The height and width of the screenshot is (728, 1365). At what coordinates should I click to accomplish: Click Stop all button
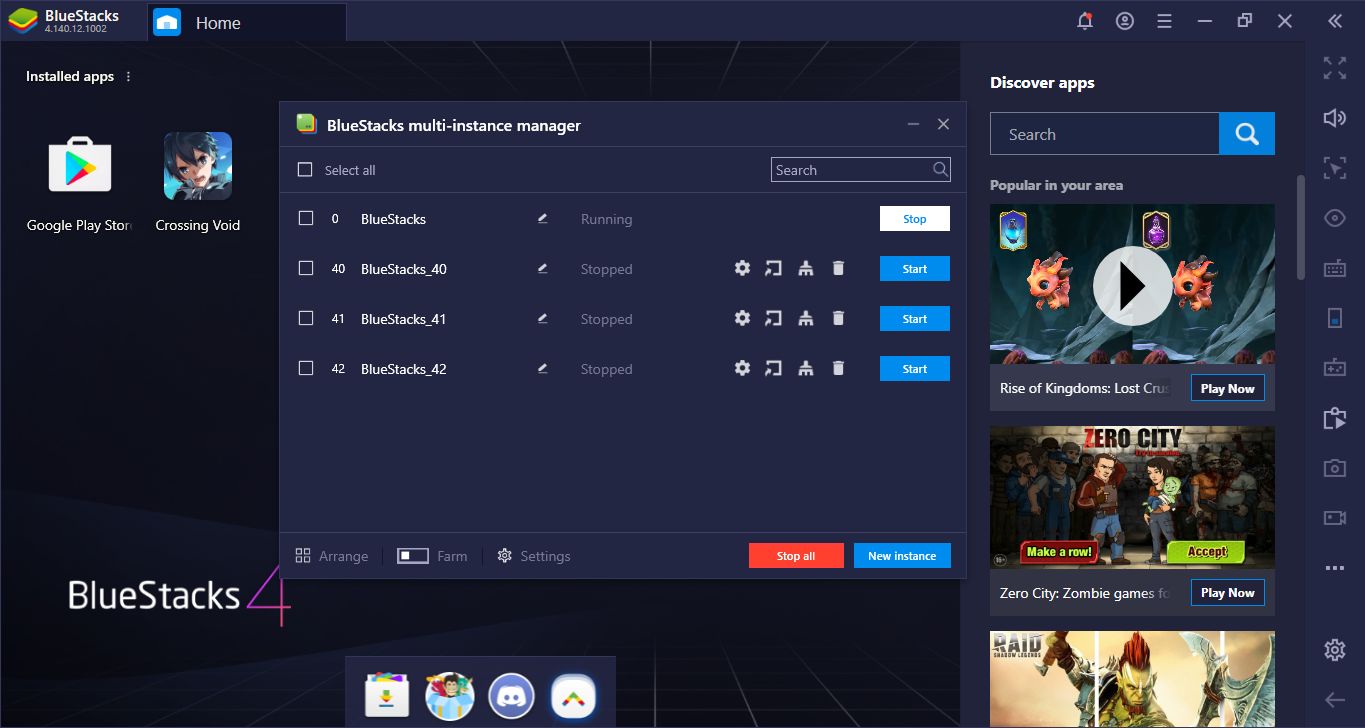(x=796, y=556)
